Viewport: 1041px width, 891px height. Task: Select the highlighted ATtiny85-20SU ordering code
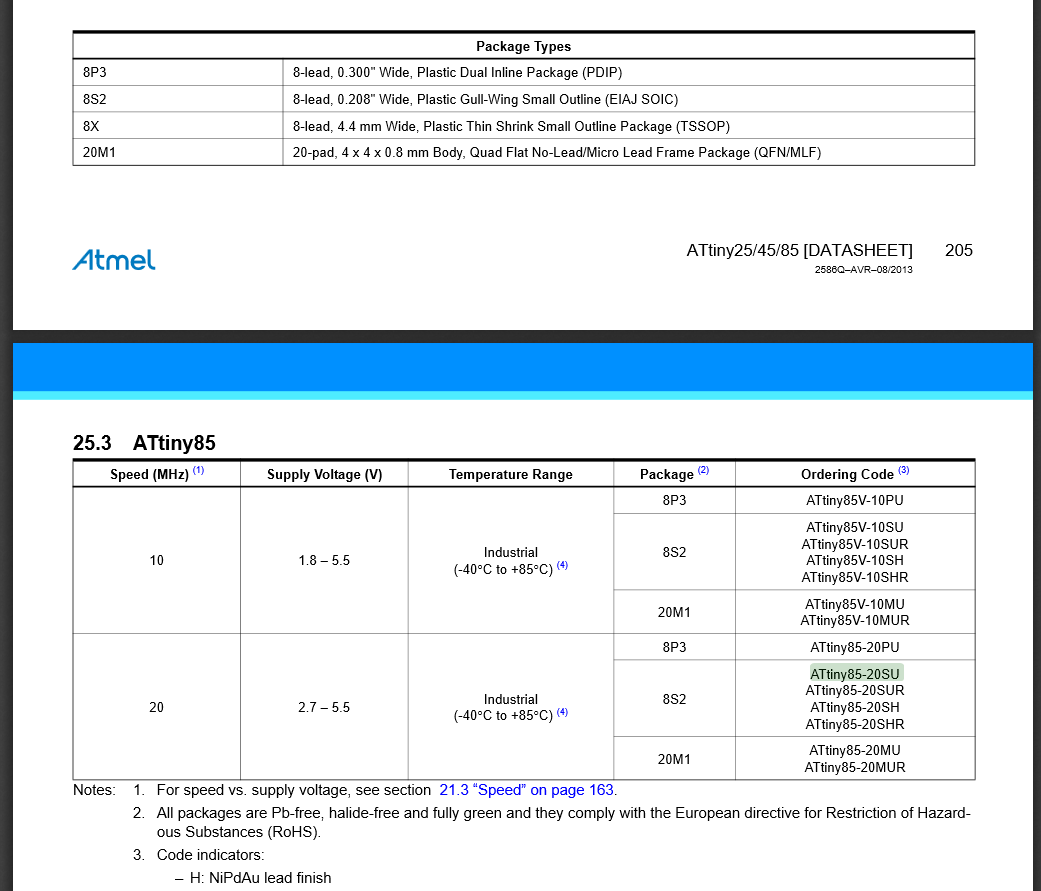coord(855,674)
